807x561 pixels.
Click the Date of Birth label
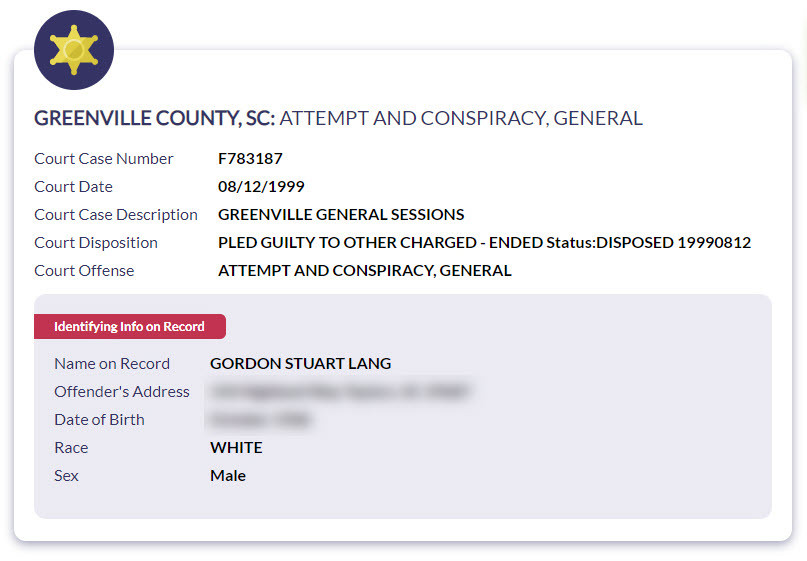coord(99,419)
